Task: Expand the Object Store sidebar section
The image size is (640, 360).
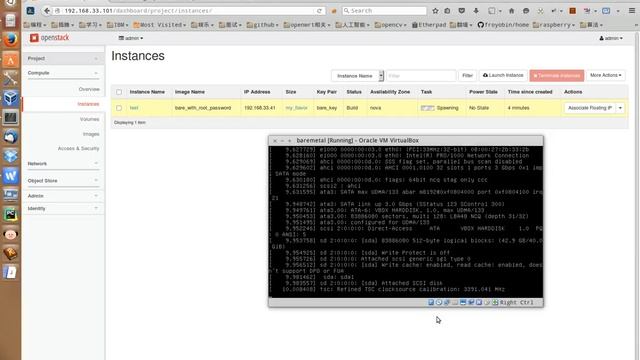Action: click(x=63, y=181)
